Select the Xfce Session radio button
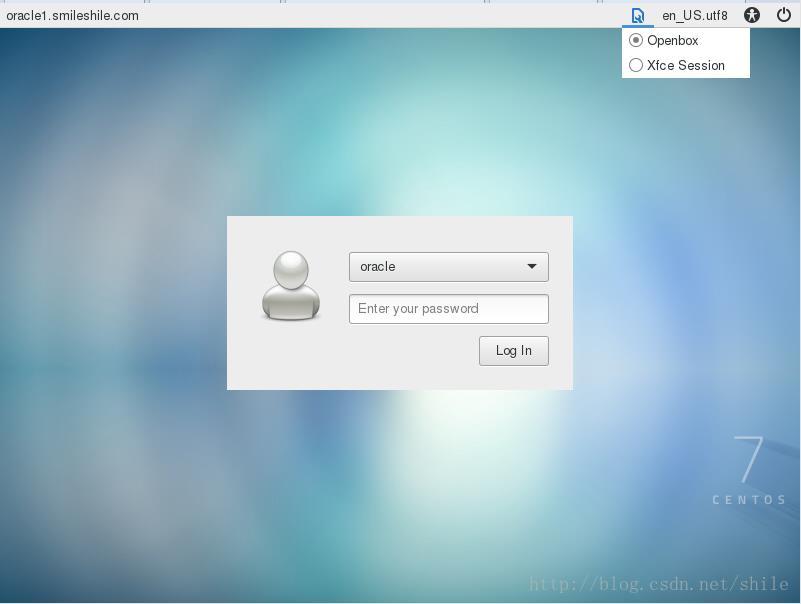The height and width of the screenshot is (604, 801). coord(636,65)
